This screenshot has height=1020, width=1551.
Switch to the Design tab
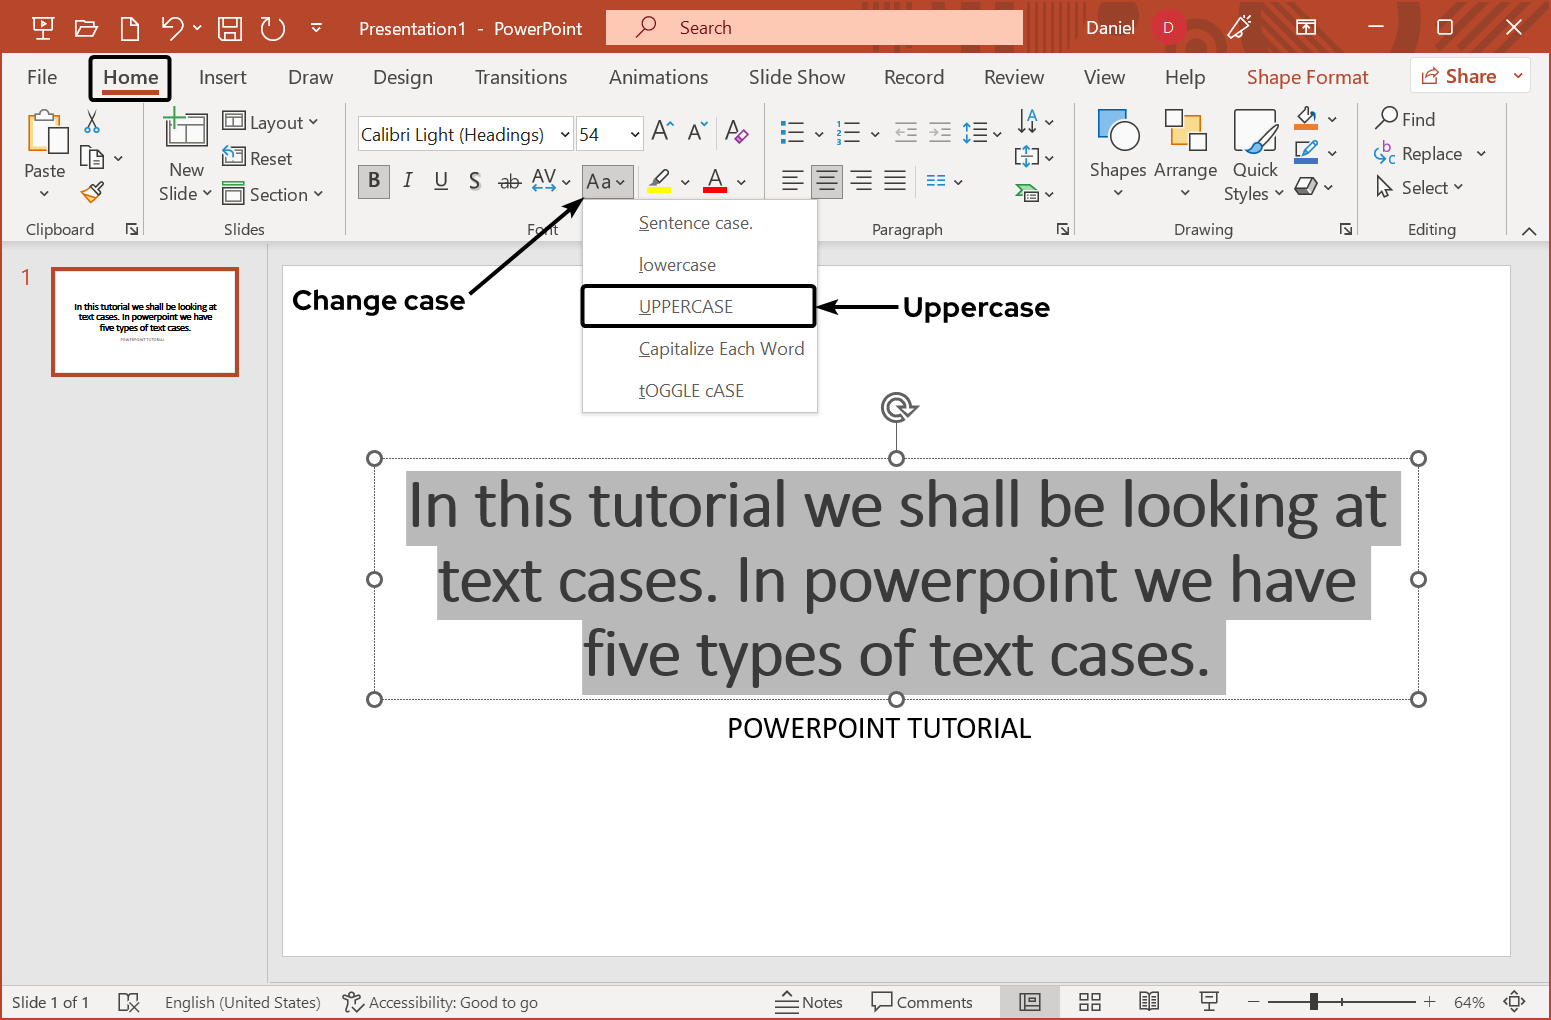[402, 77]
